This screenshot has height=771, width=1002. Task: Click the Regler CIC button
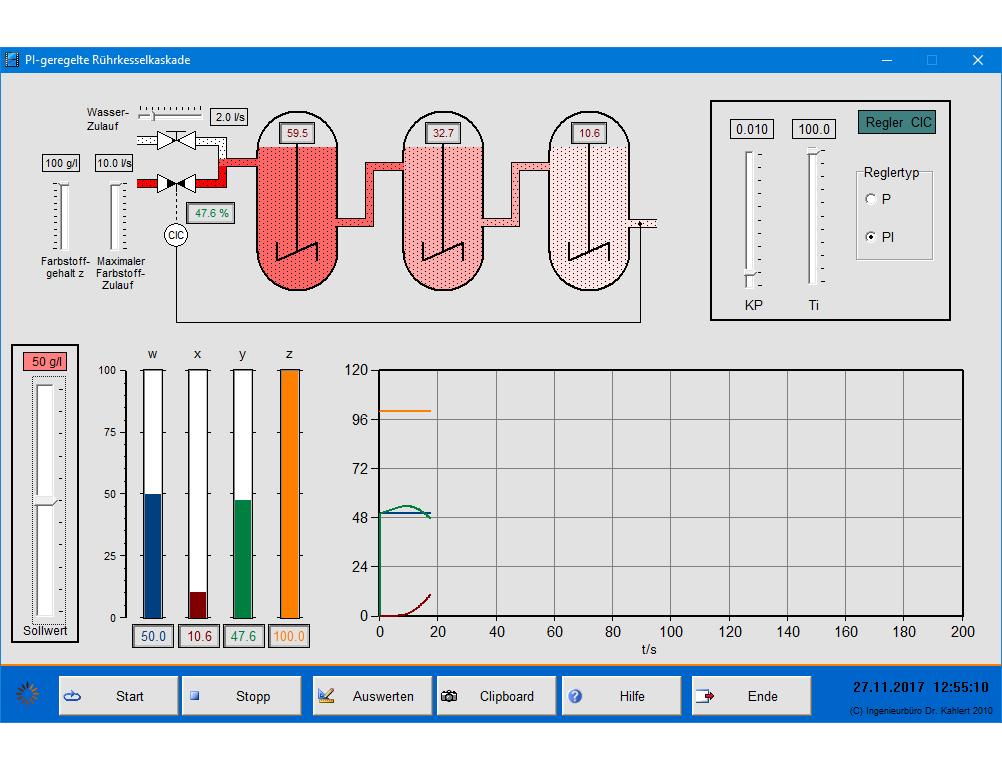[x=897, y=122]
